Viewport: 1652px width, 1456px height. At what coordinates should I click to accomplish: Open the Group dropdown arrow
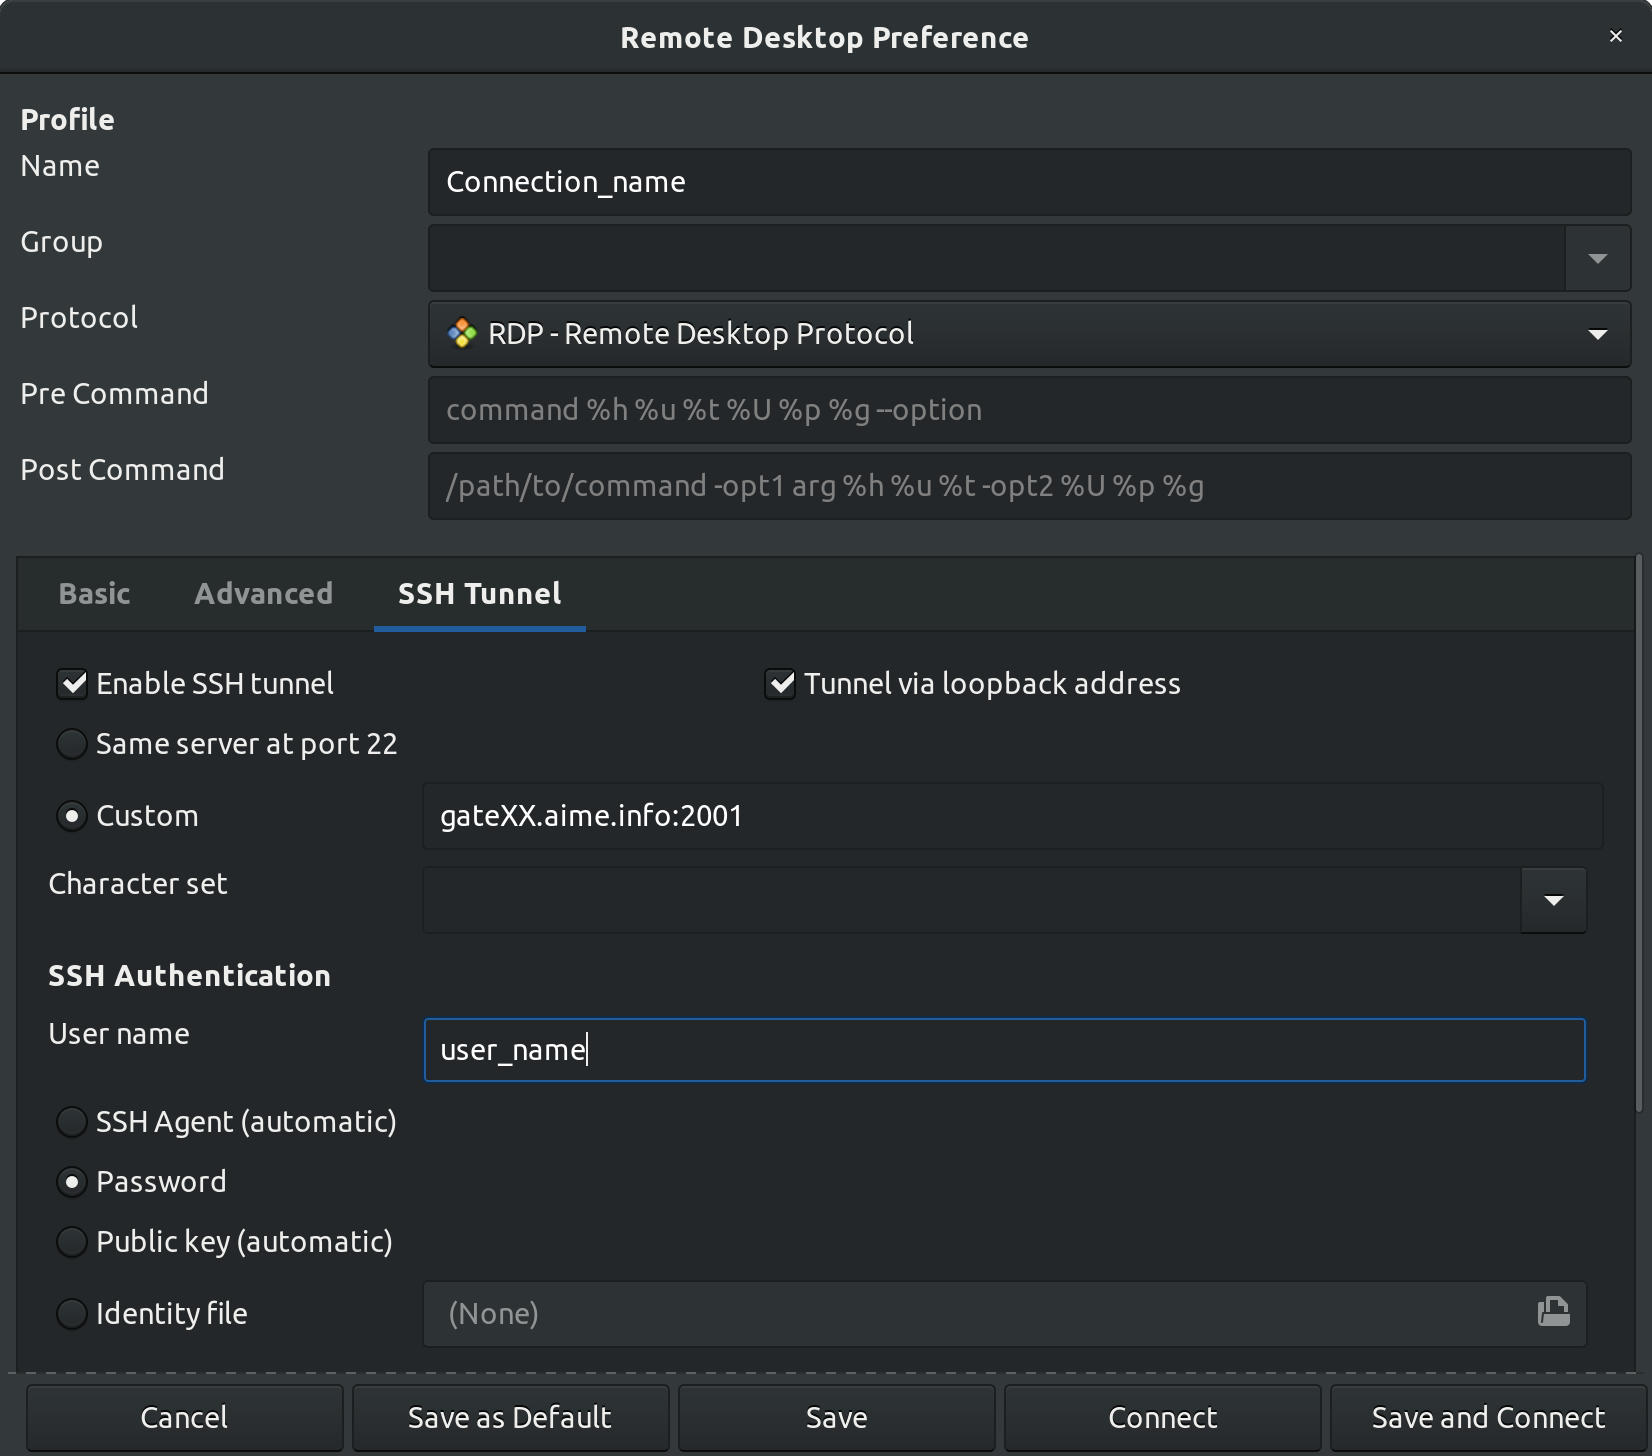[1598, 258]
